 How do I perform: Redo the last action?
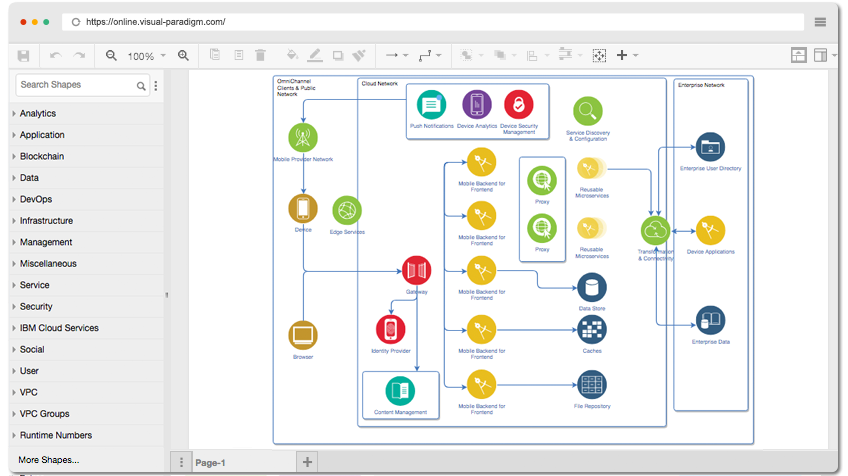tap(80, 55)
